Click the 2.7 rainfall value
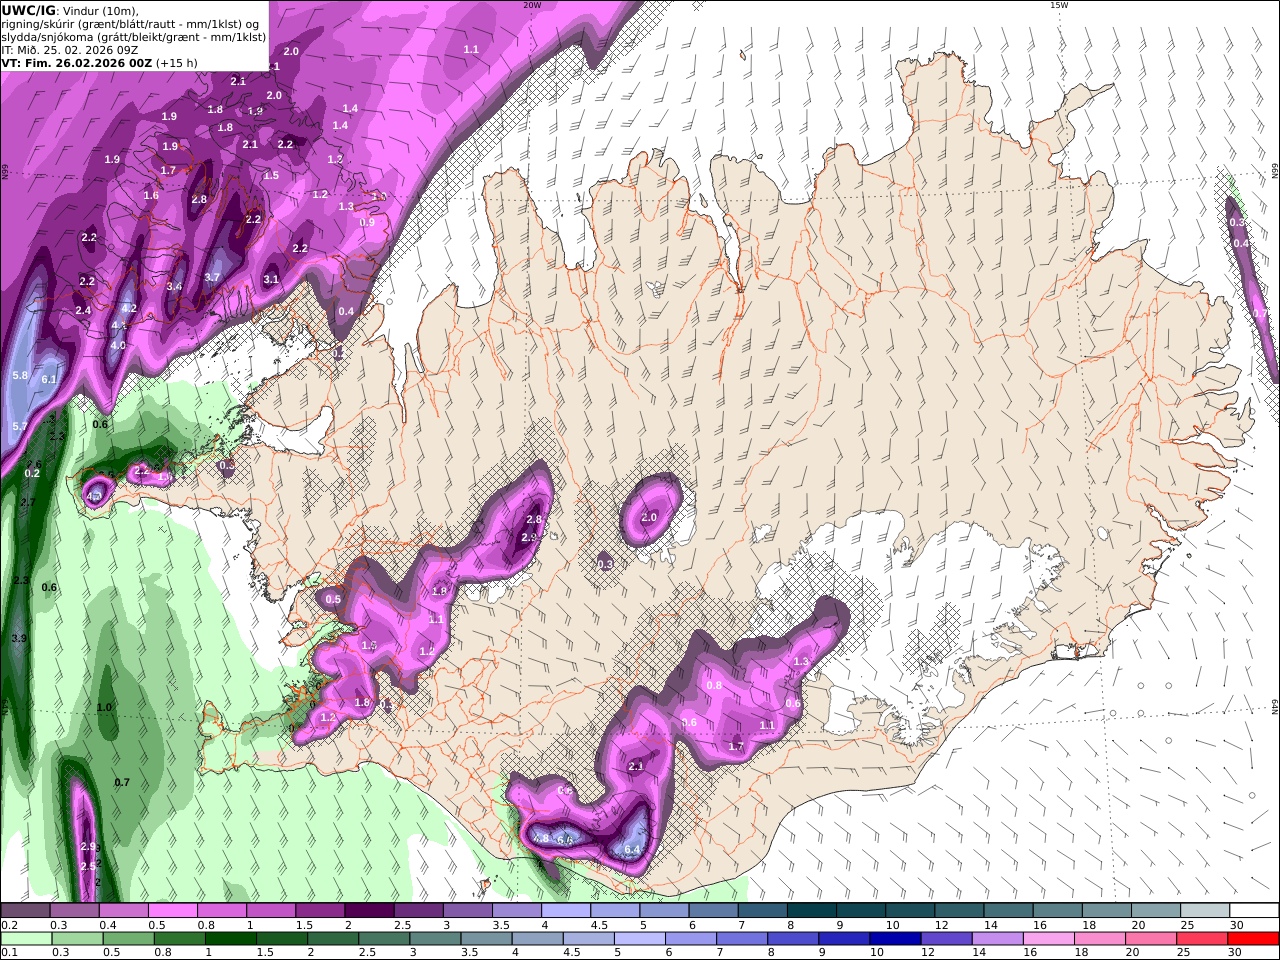 click(28, 502)
